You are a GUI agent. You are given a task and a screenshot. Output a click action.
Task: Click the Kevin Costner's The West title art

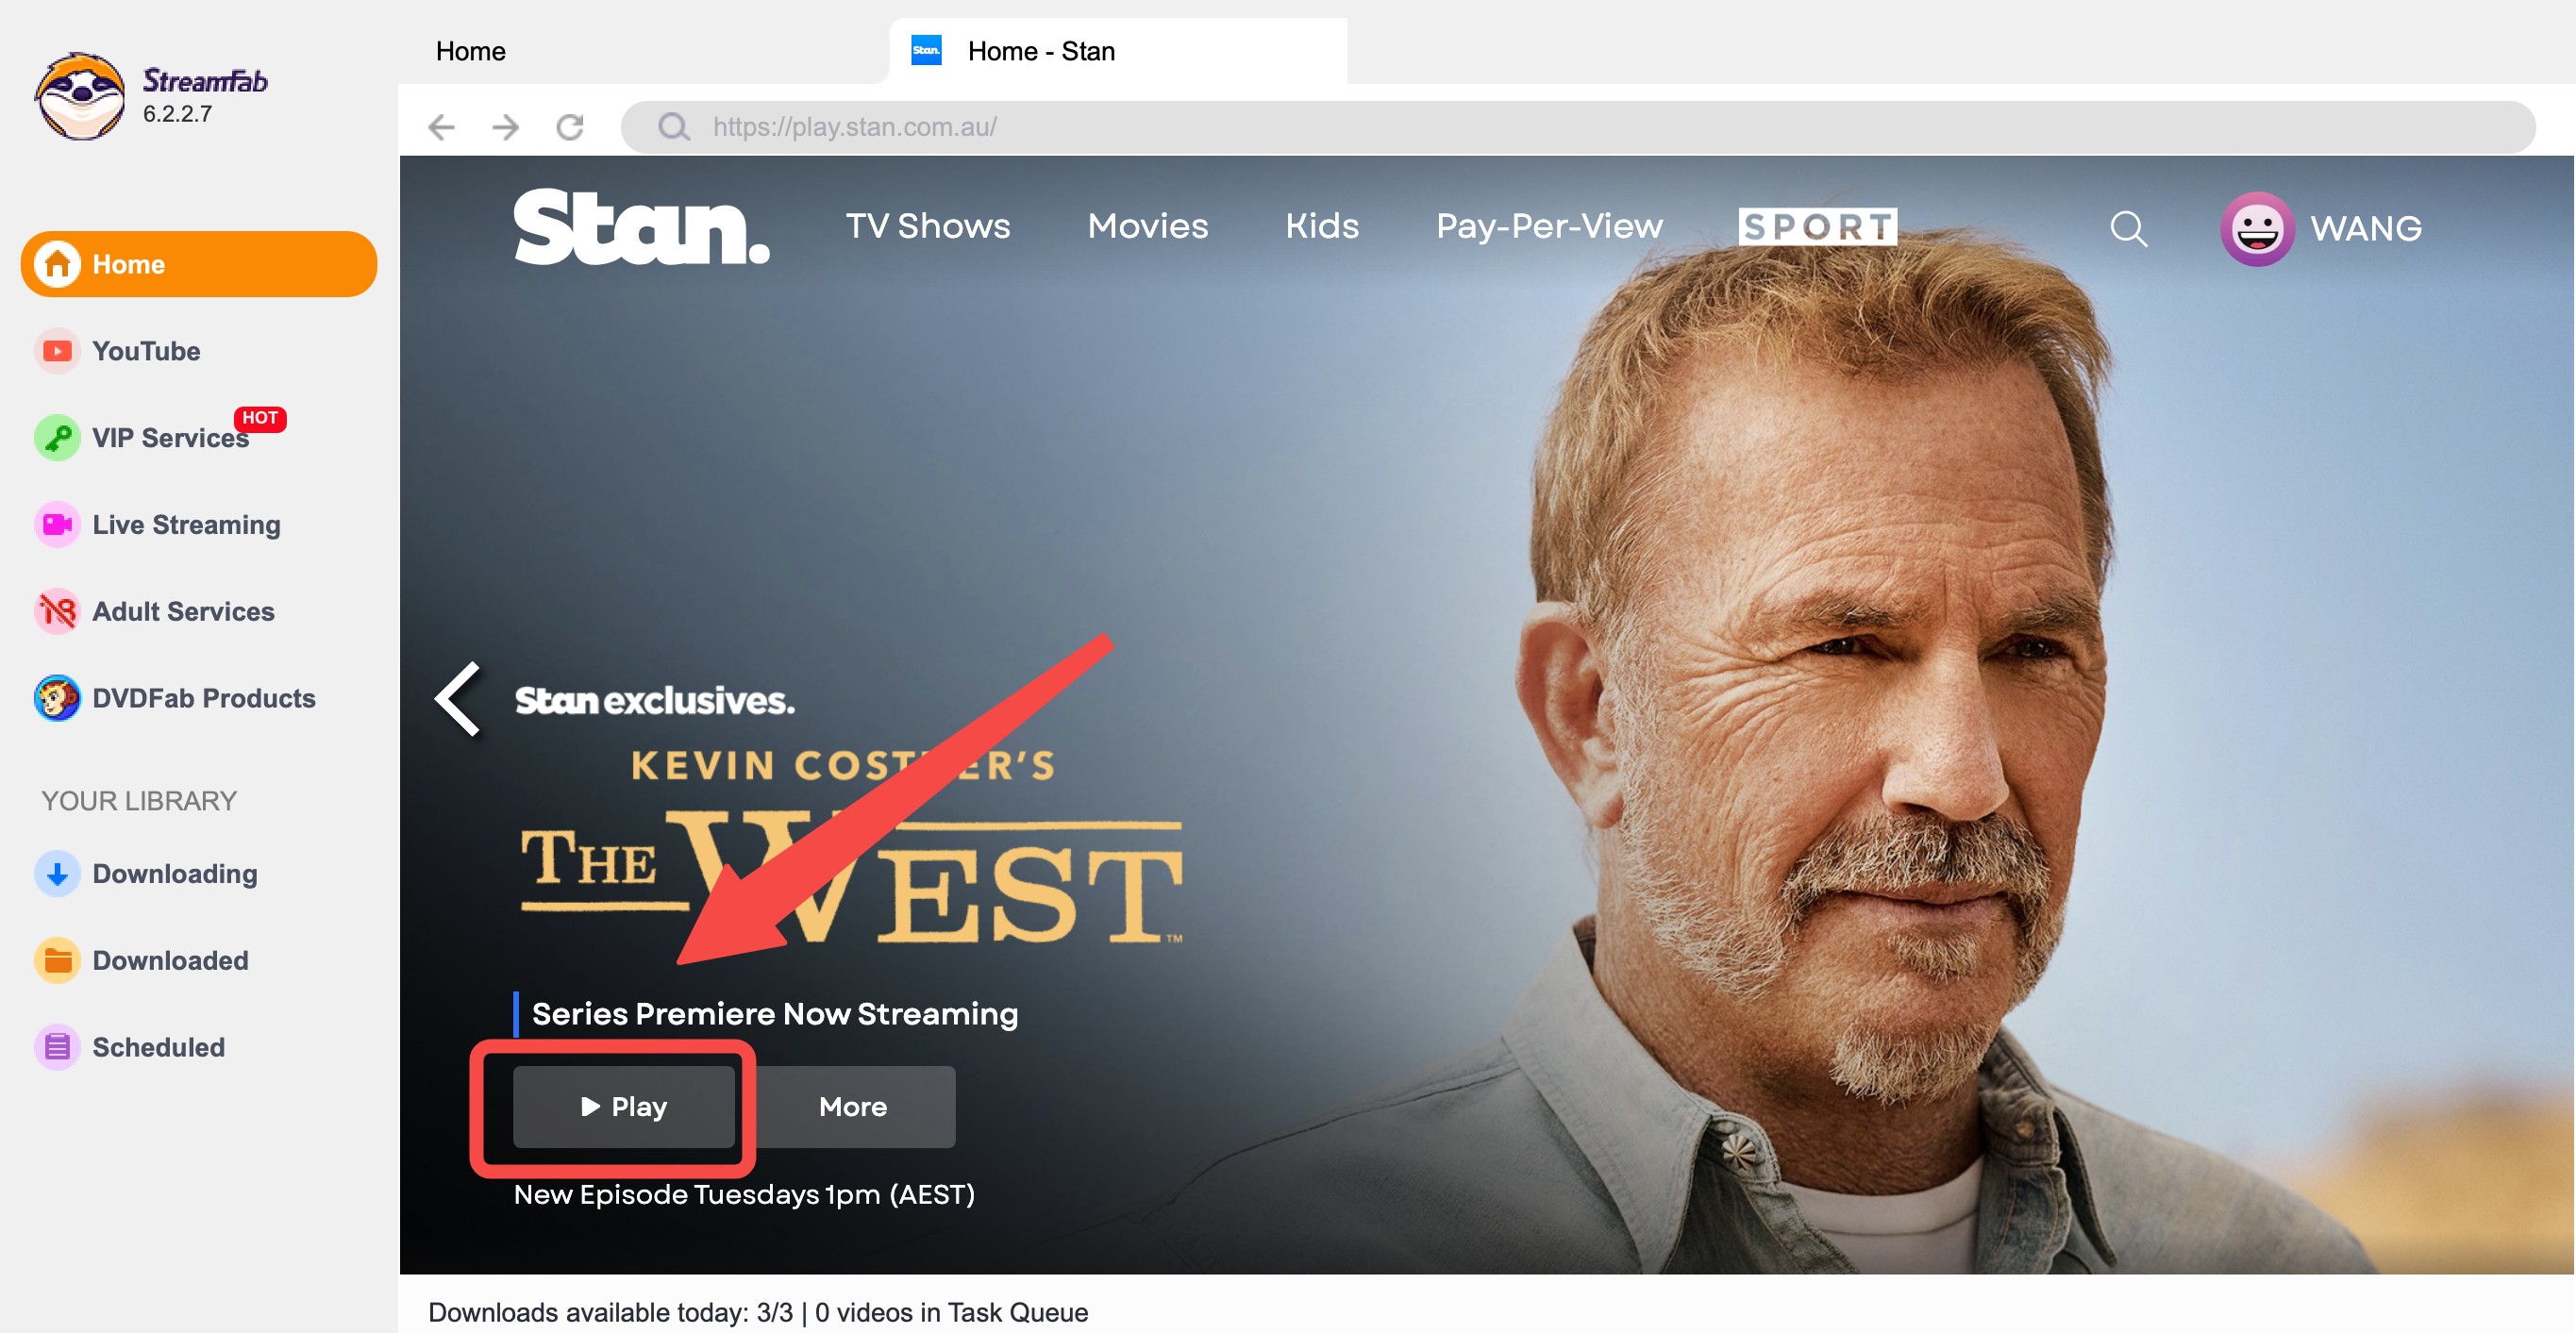click(851, 847)
